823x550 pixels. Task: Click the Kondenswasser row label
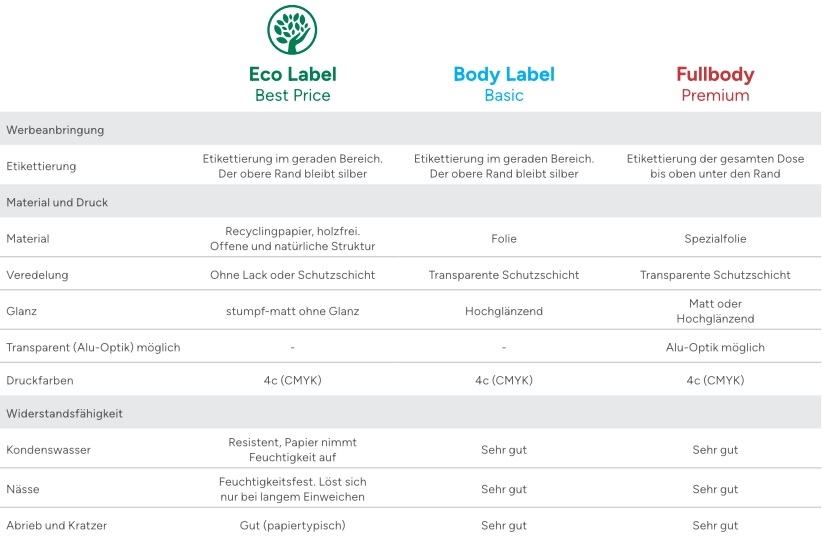click(48, 449)
